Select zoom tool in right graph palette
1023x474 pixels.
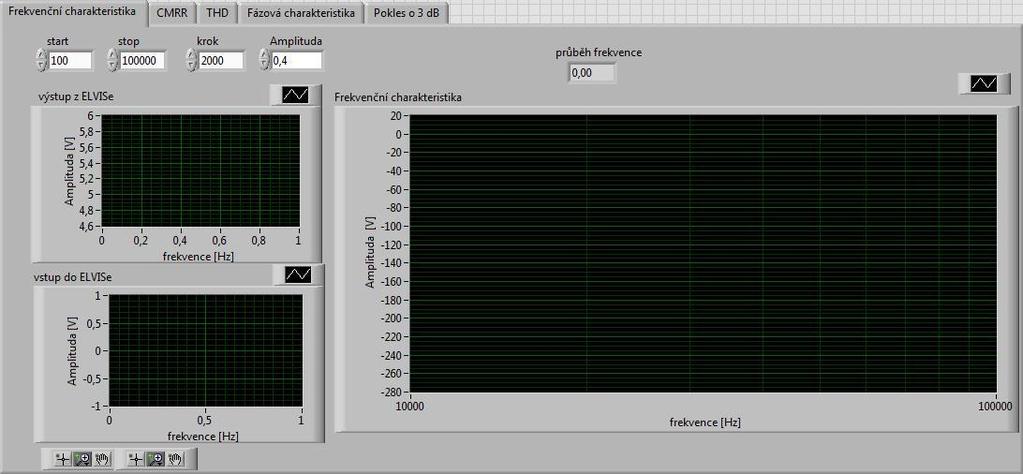[x=155, y=459]
